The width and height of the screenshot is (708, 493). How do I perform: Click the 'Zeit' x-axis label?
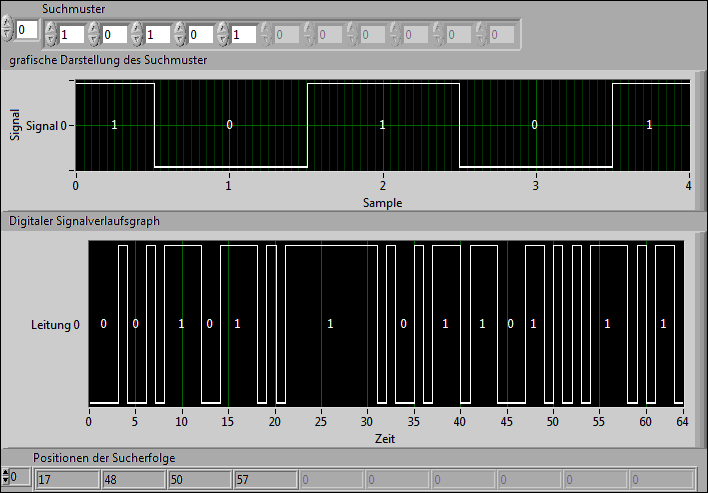tap(385, 438)
